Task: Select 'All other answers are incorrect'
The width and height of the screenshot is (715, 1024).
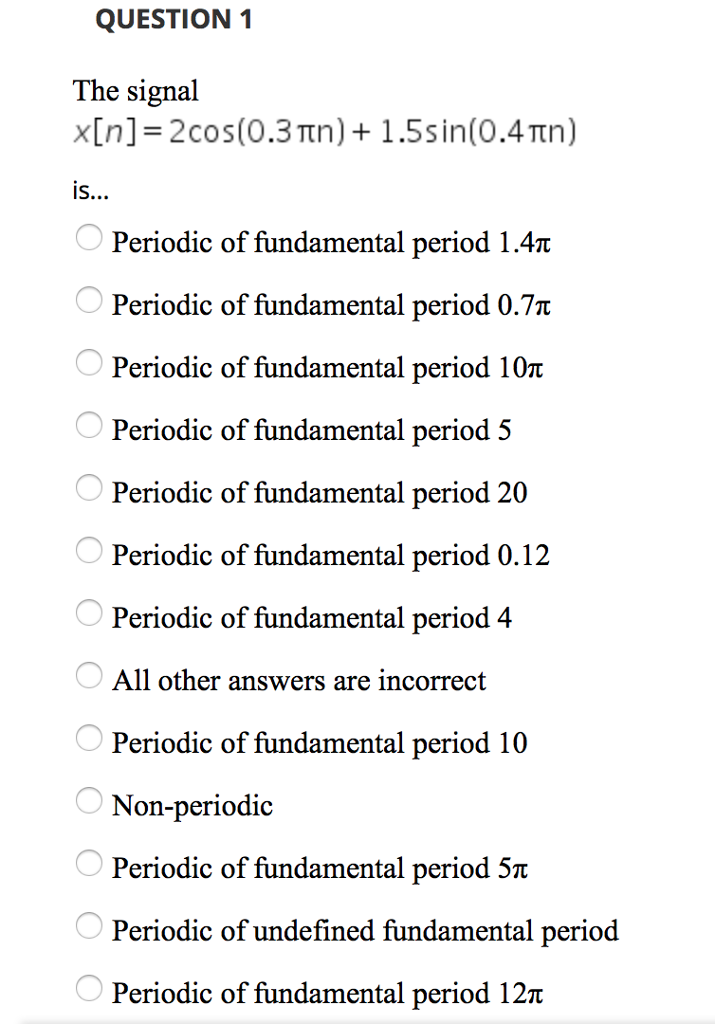Action: click(x=88, y=675)
